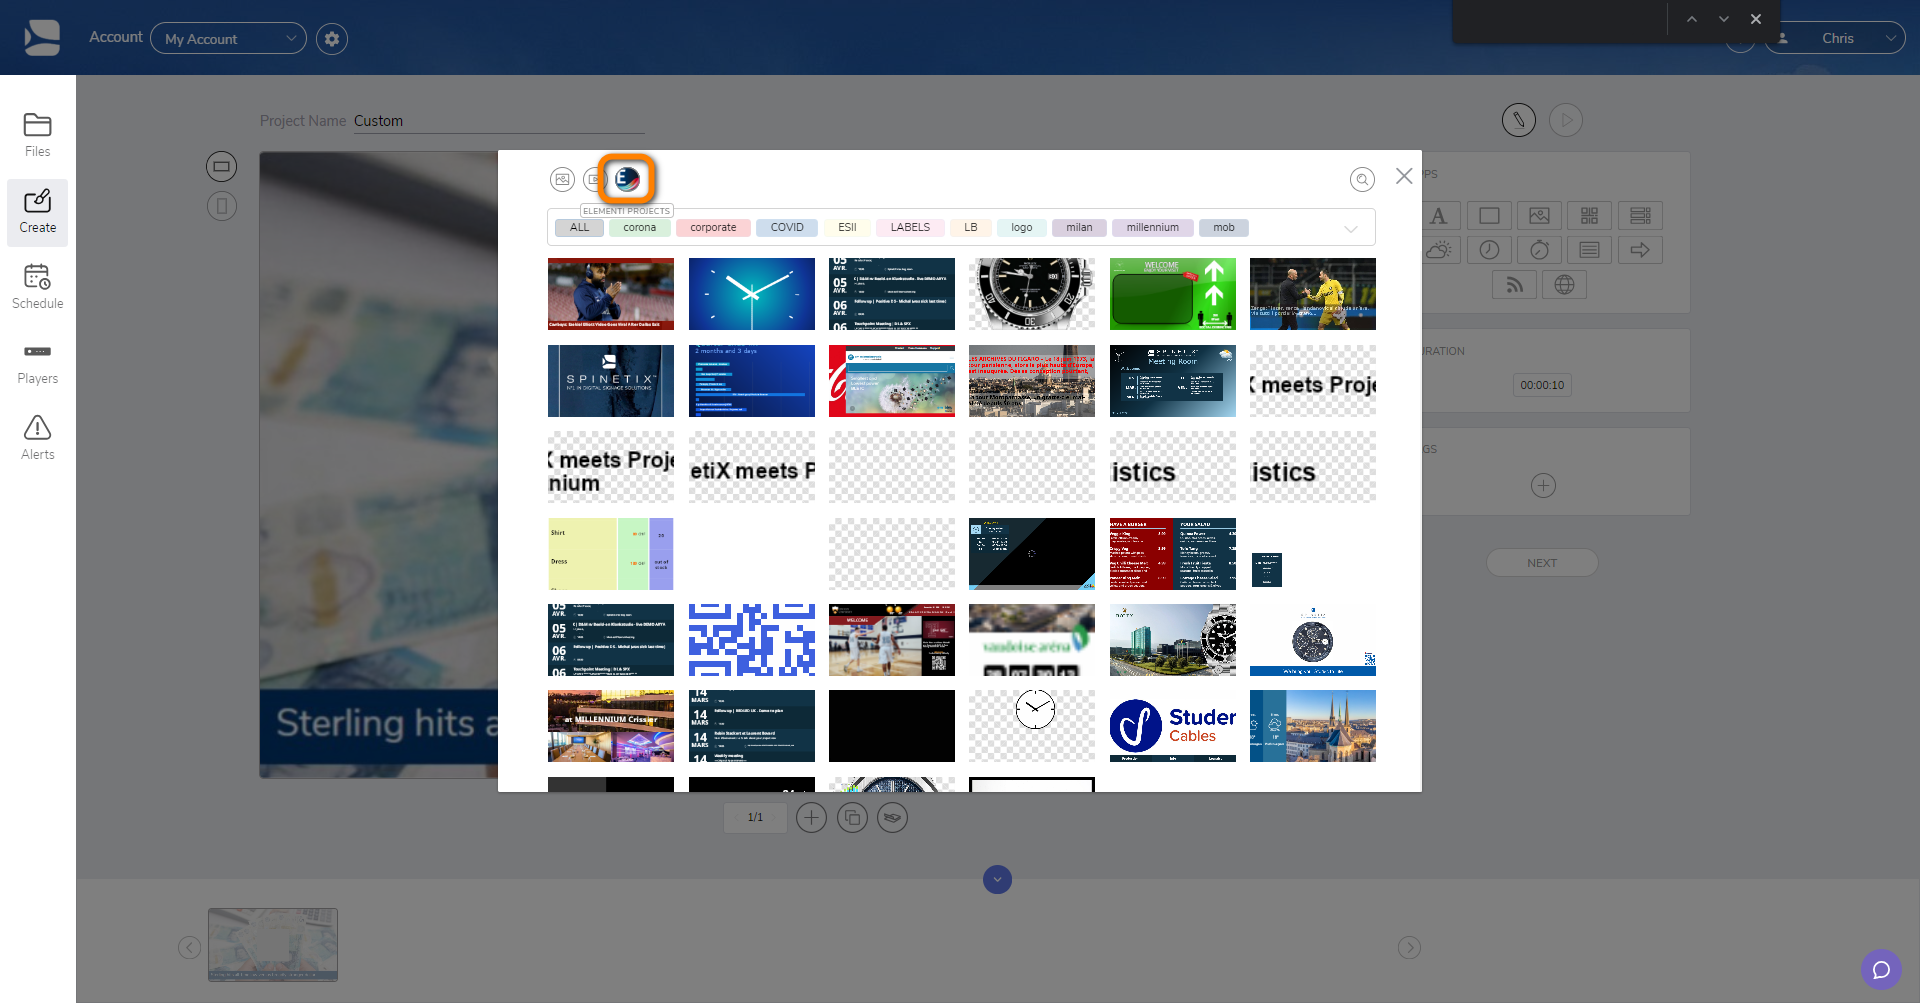Expand the tag filter list chevron

click(1351, 228)
